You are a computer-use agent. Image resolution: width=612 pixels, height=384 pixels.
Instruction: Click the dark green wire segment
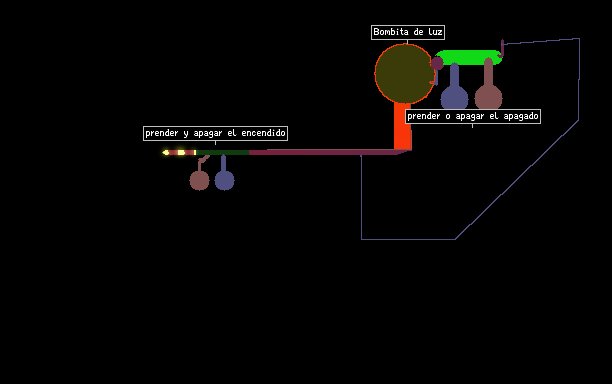point(222,152)
